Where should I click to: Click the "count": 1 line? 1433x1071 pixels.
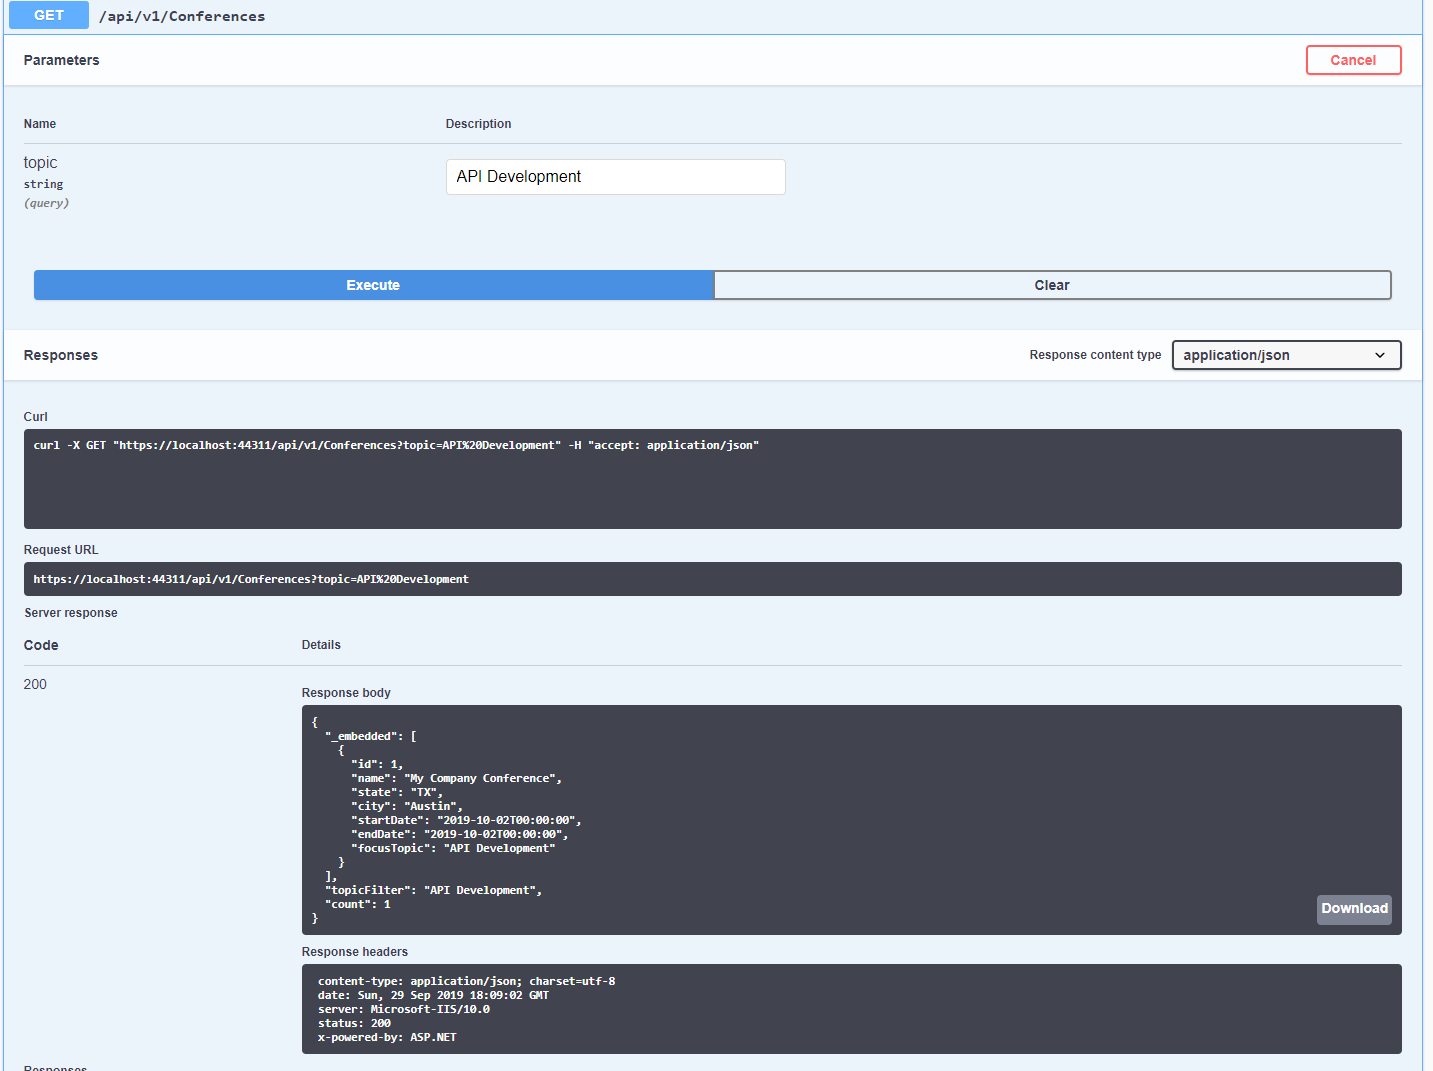pos(358,904)
